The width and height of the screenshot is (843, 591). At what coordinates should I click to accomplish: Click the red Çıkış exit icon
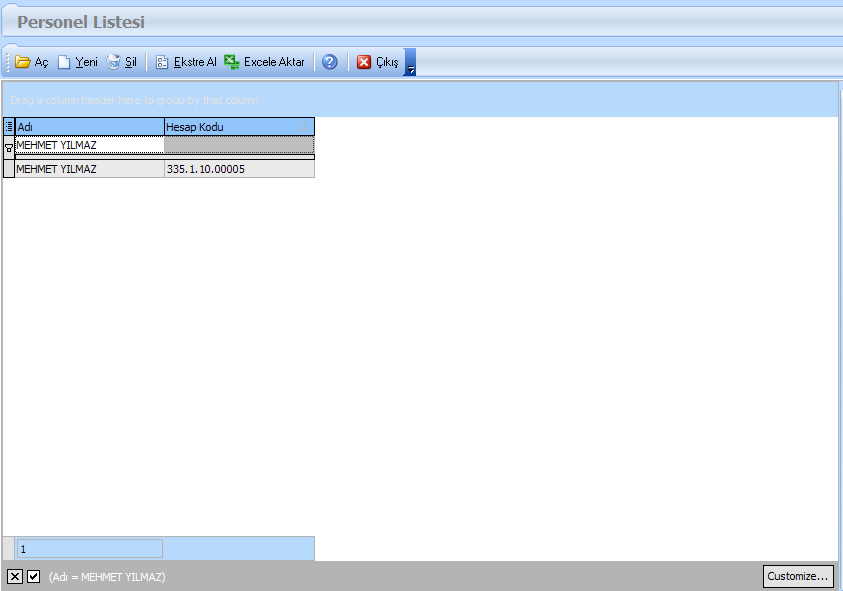[364, 62]
